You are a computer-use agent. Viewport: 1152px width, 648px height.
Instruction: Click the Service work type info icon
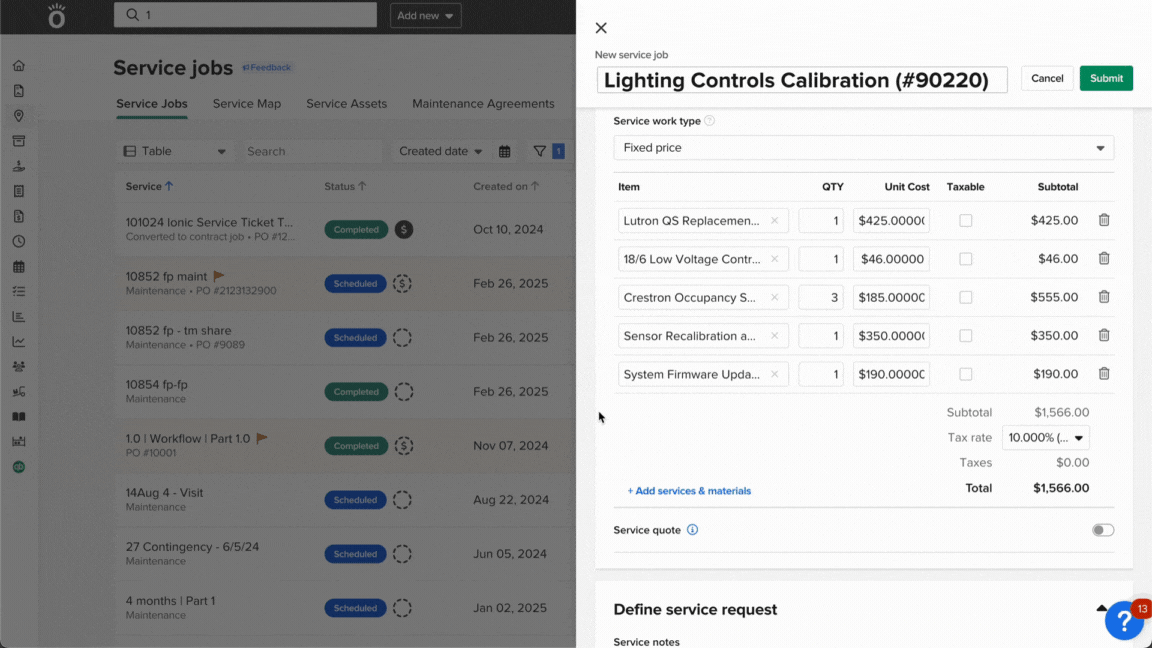point(710,121)
